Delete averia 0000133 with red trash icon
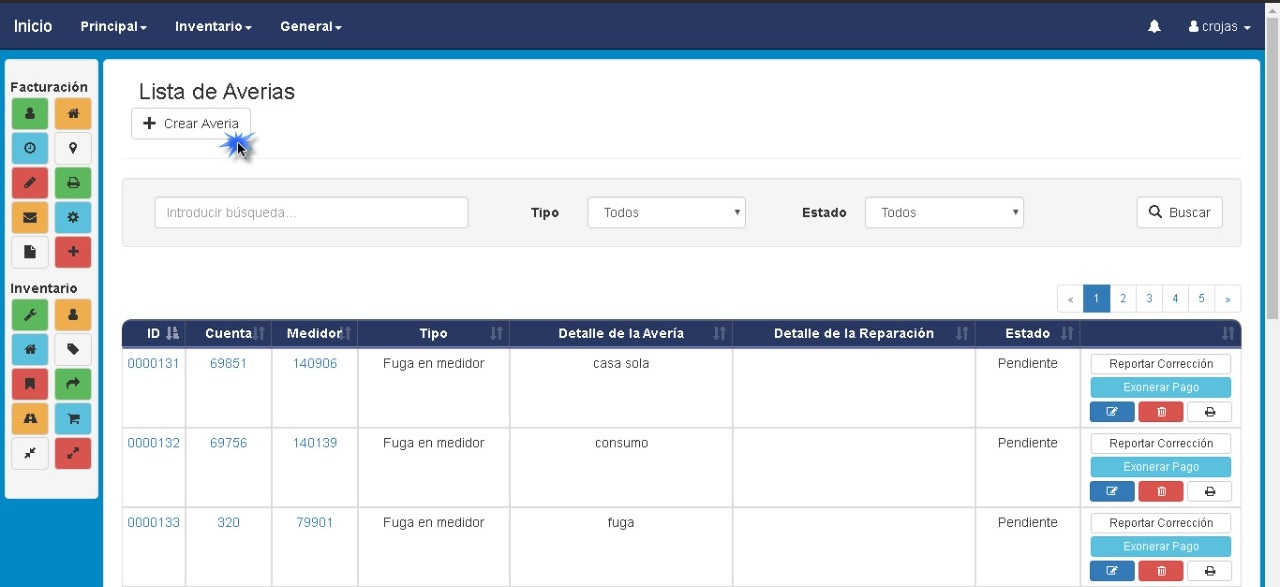Image resolution: width=1280 pixels, height=587 pixels. 1161,571
